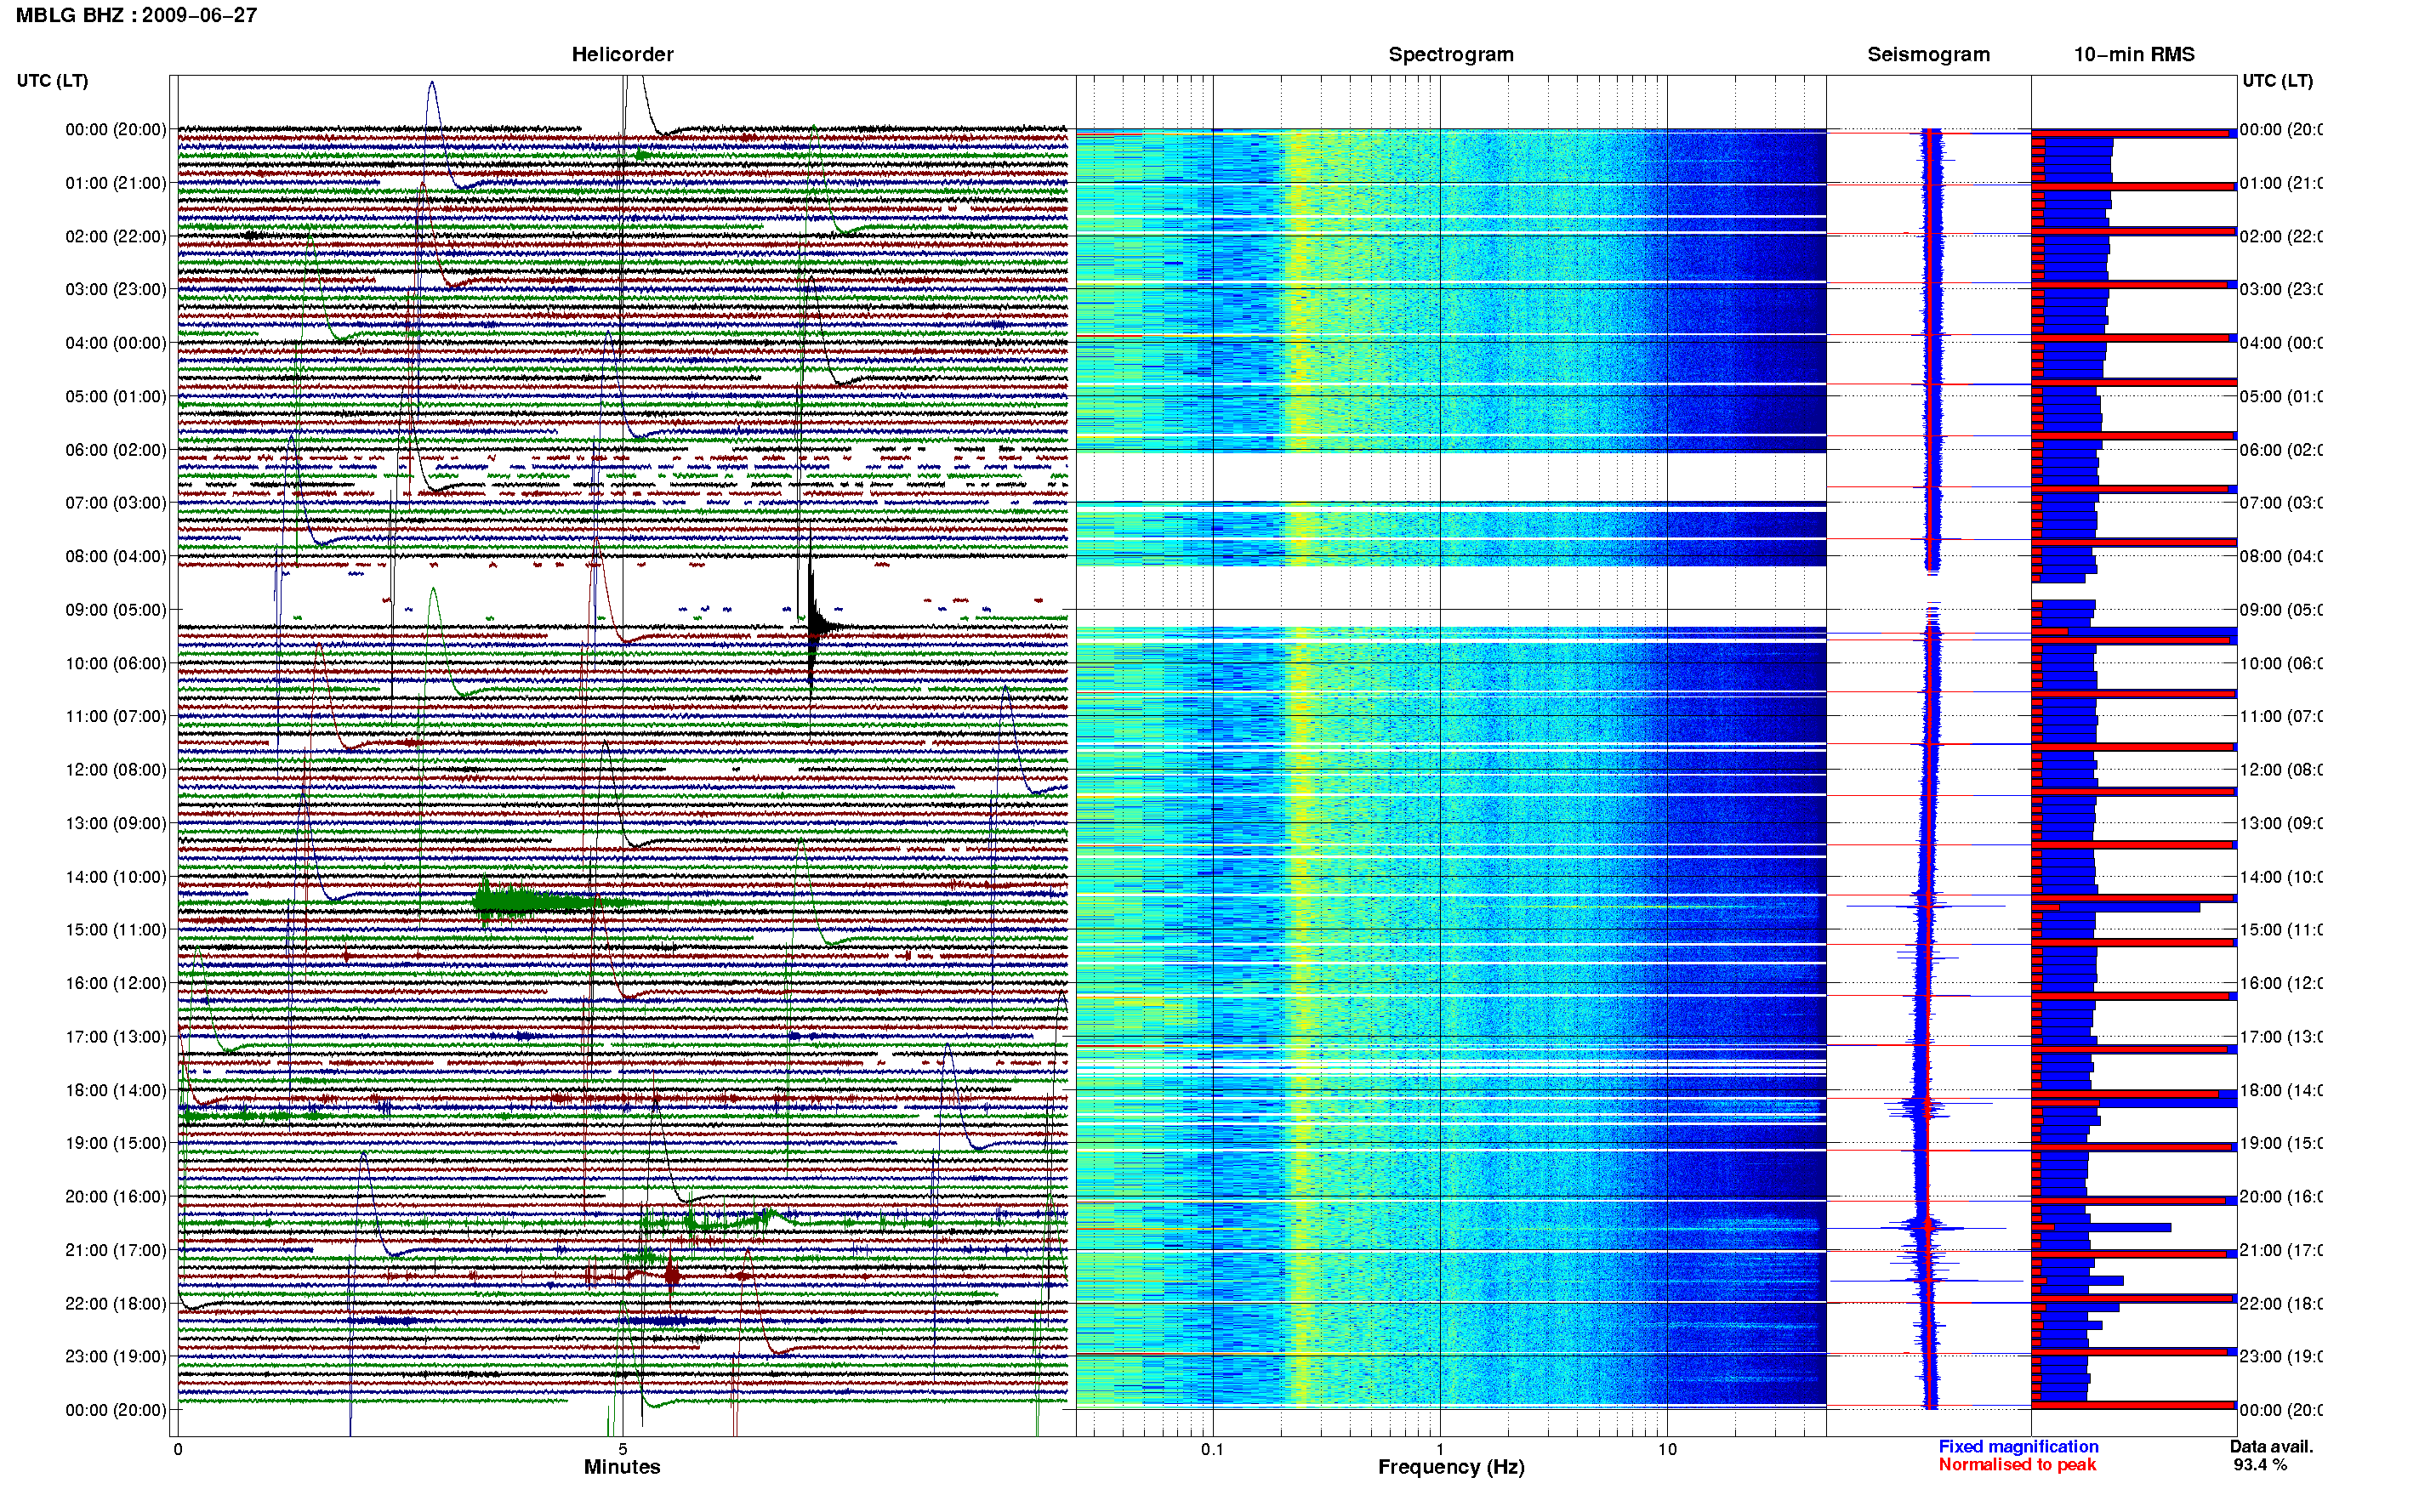Viewport: 2419px width, 1512px height.
Task: Select the left '21:00 (17:00)' time label
Action: (x=116, y=1250)
